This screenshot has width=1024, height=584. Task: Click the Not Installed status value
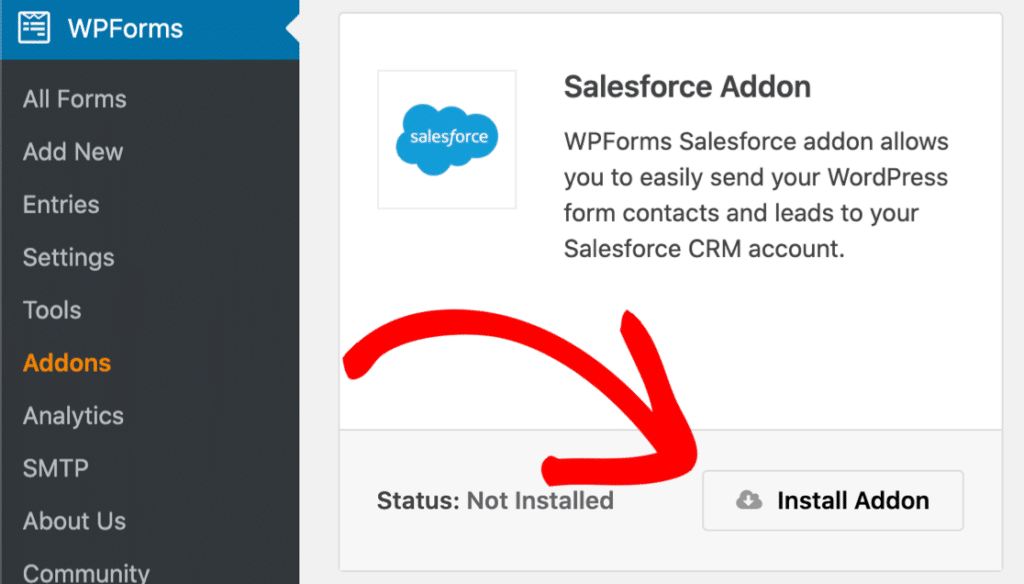[540, 500]
